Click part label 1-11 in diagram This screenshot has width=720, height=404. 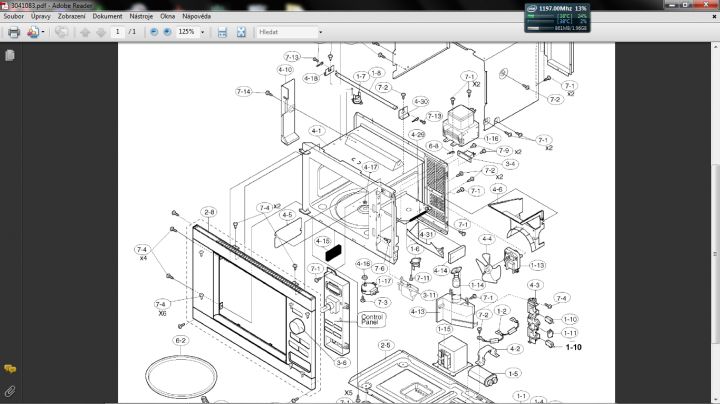point(570,333)
